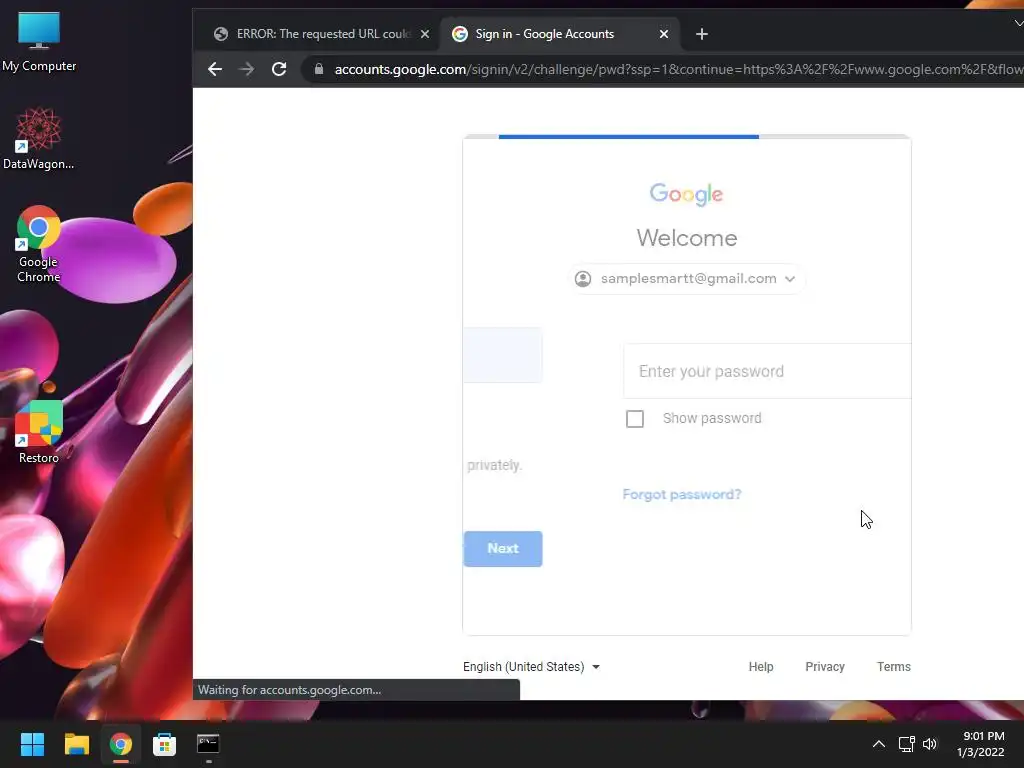Close the Sign in - Google Accounts tab
This screenshot has width=1024, height=768.
tap(664, 34)
